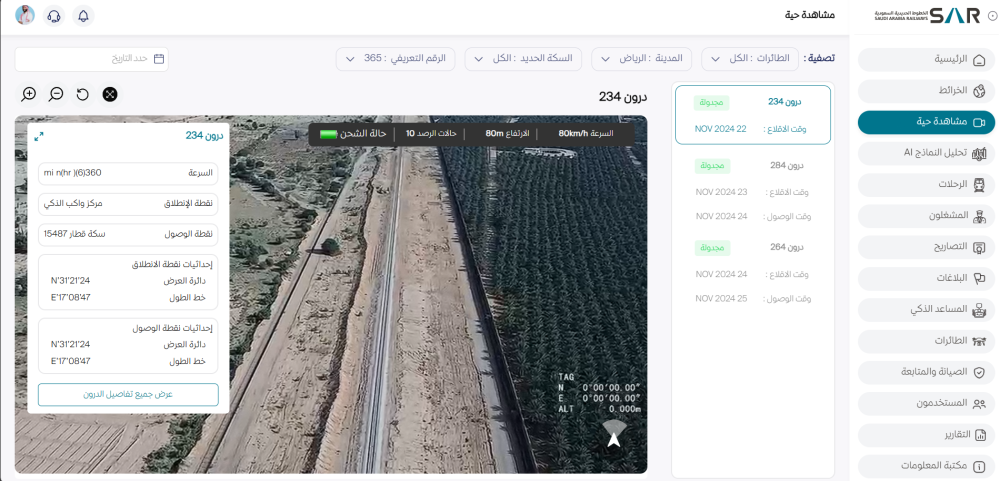The image size is (1000, 481).
Task: Click the حدد التاريخ date field
Action: 92,59
